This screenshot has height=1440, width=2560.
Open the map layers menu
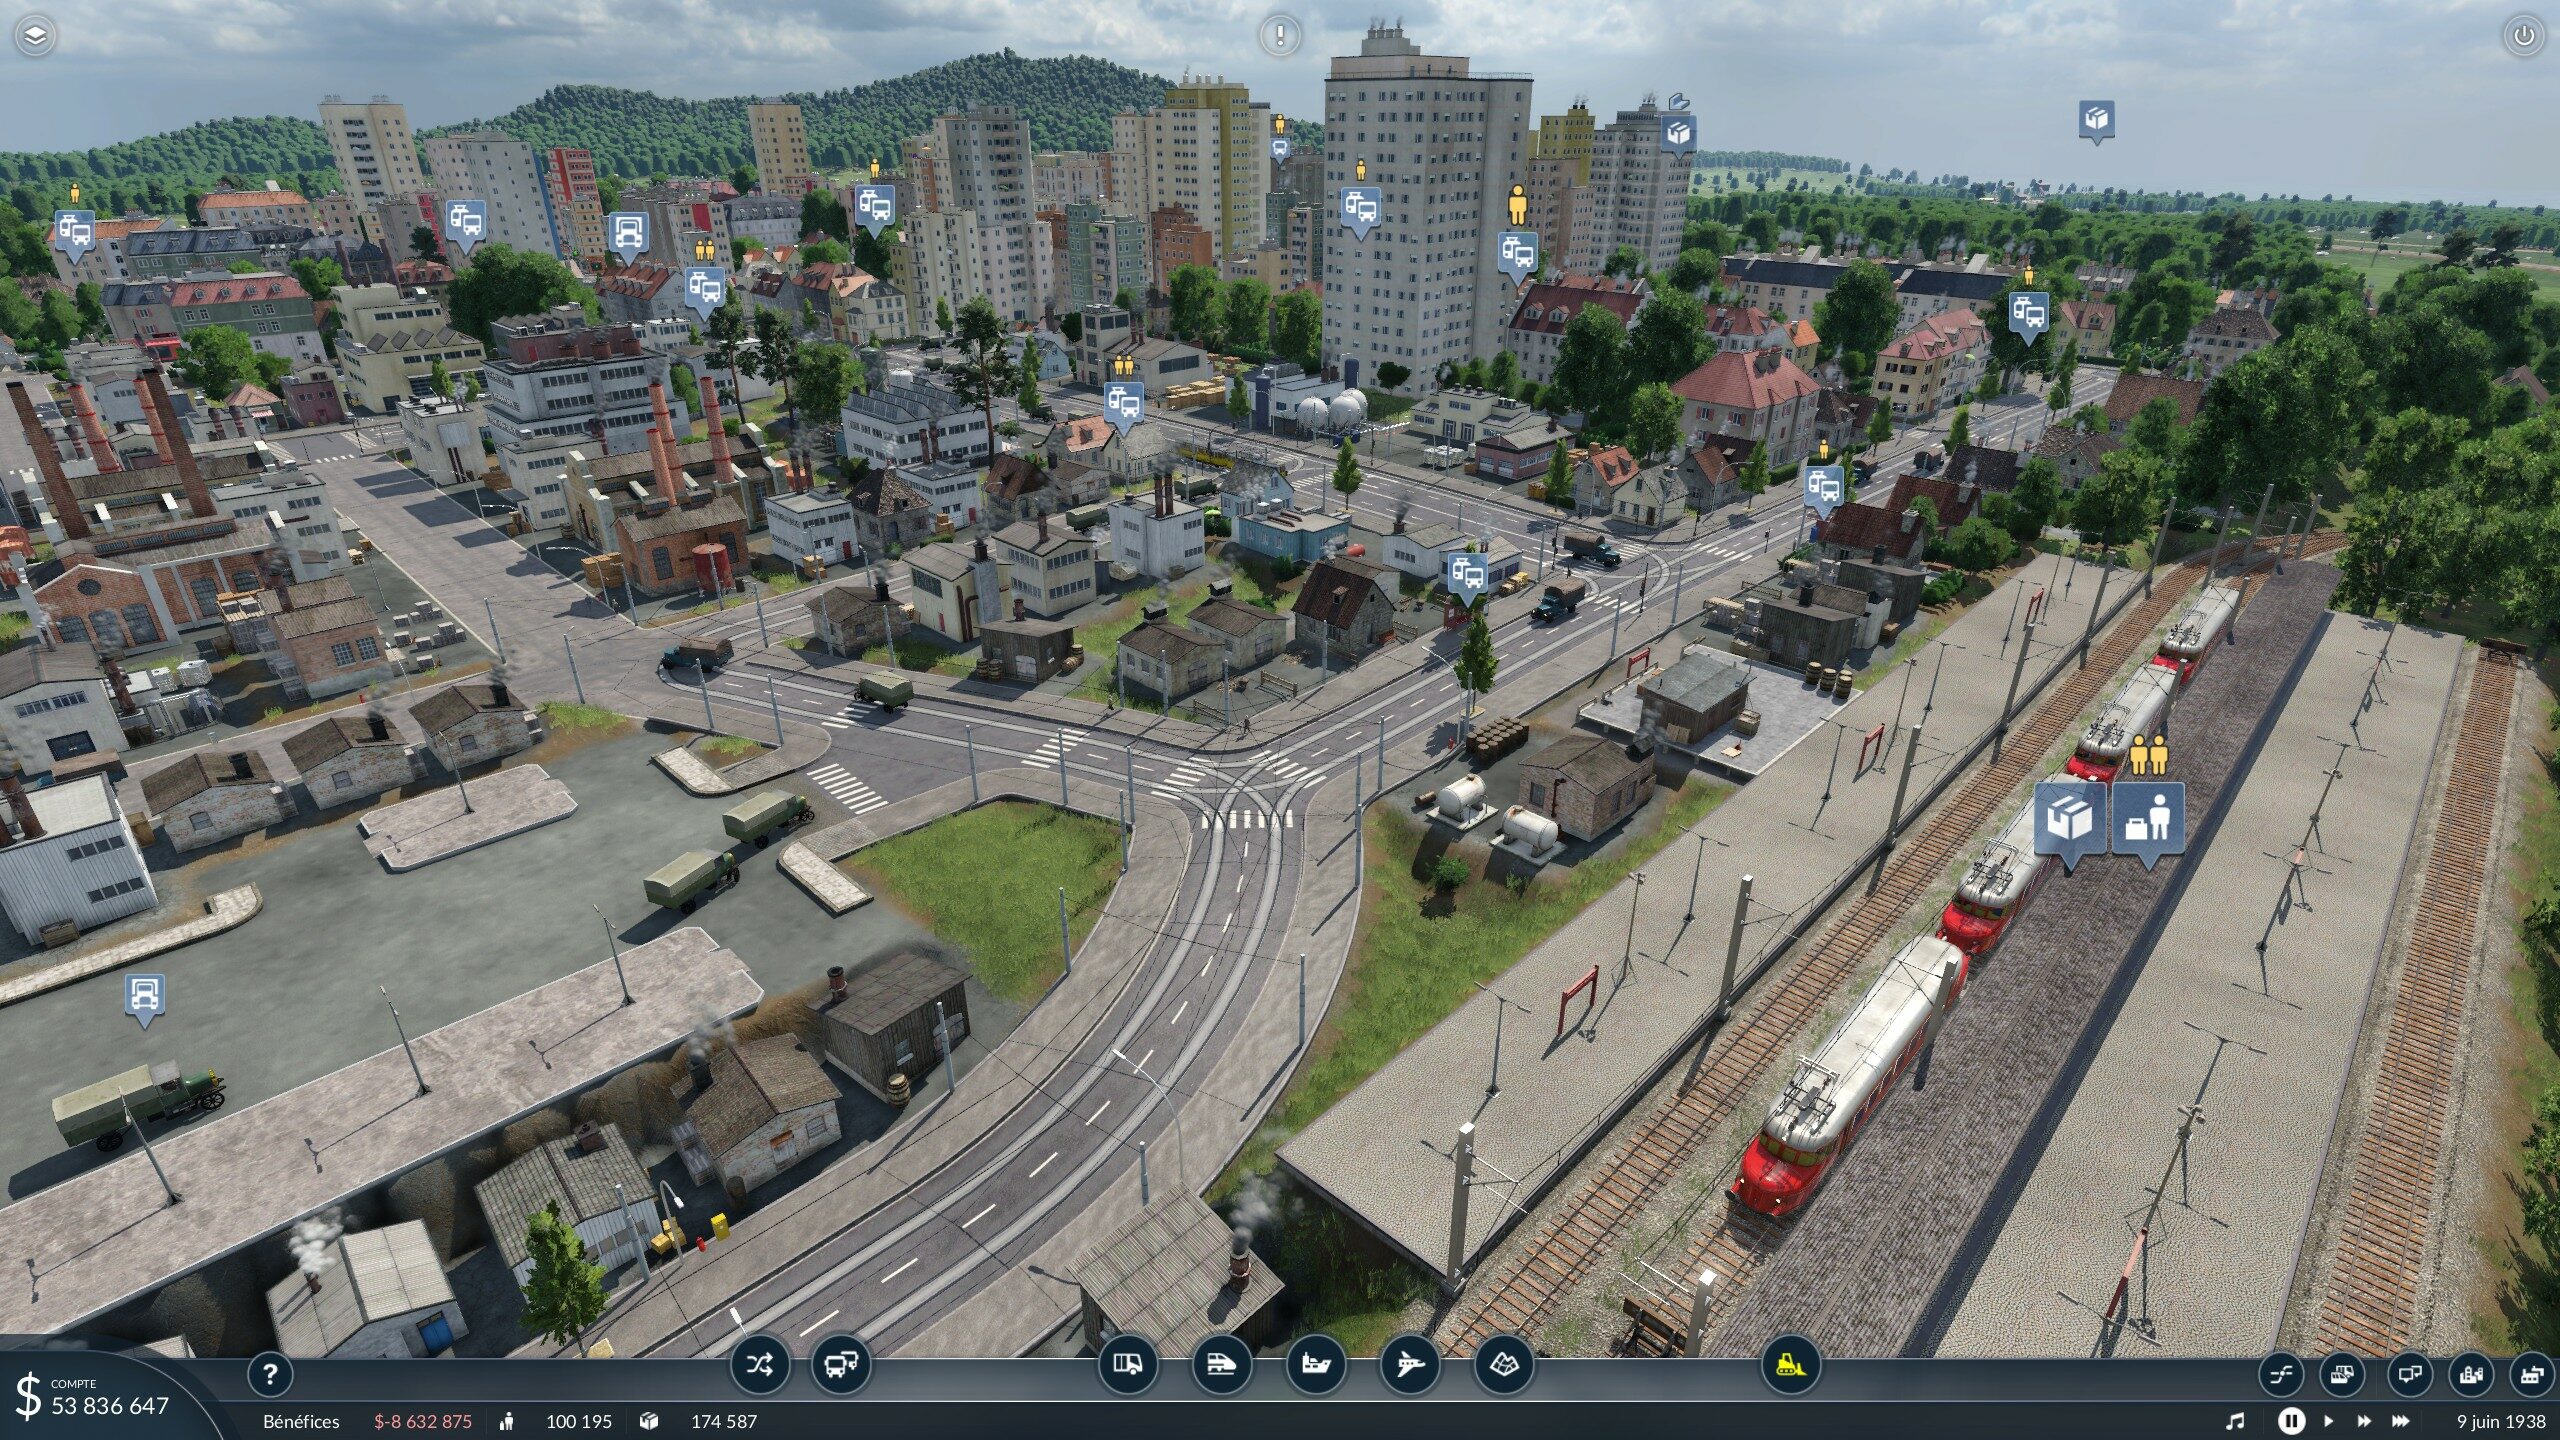click(x=35, y=36)
